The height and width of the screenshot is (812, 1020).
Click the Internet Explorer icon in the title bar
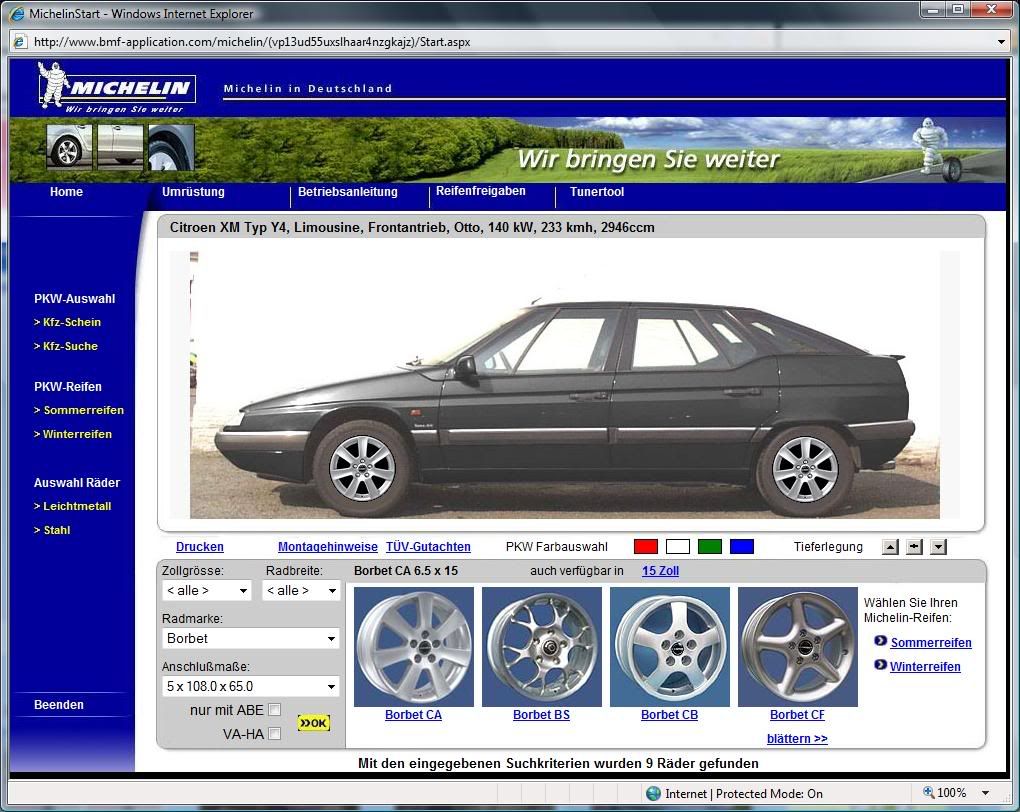click(x=17, y=13)
